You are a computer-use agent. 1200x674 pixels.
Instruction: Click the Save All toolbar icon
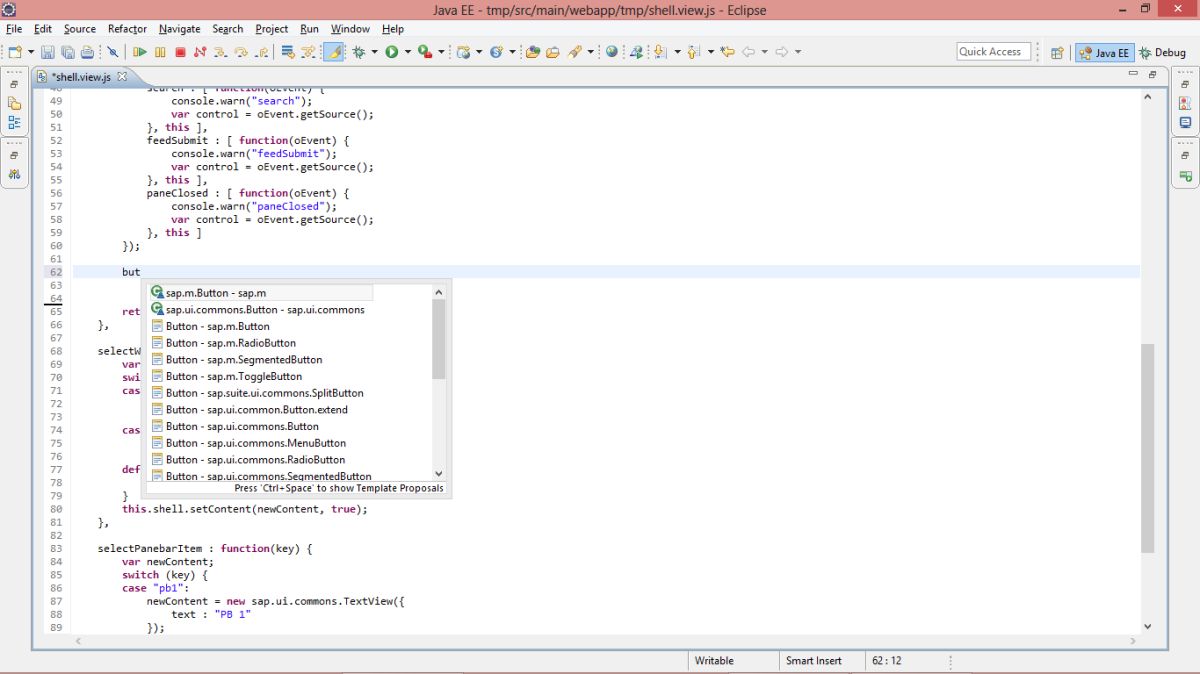coord(67,52)
